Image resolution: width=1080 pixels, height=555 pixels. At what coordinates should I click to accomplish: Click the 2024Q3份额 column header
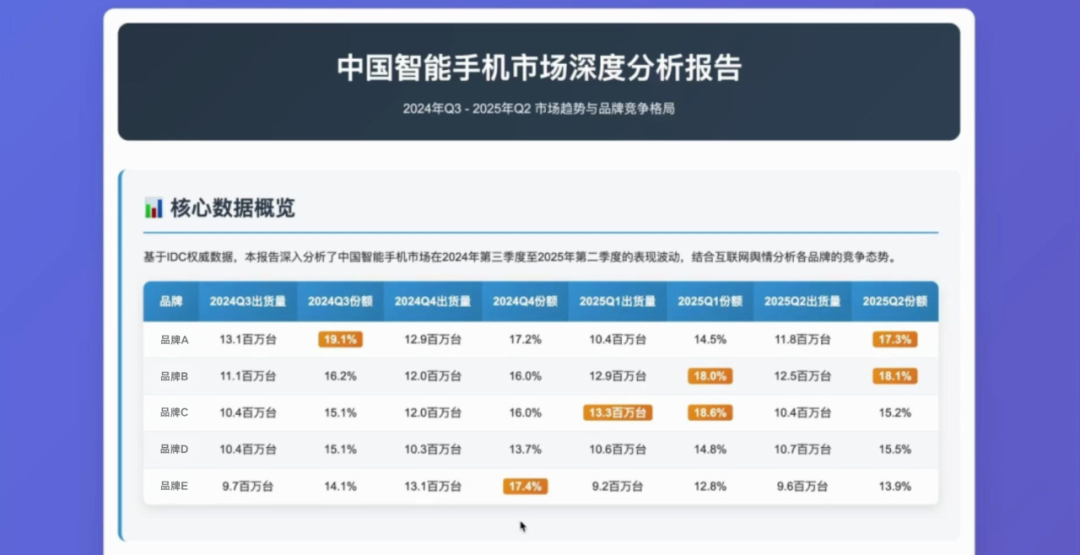coord(340,301)
